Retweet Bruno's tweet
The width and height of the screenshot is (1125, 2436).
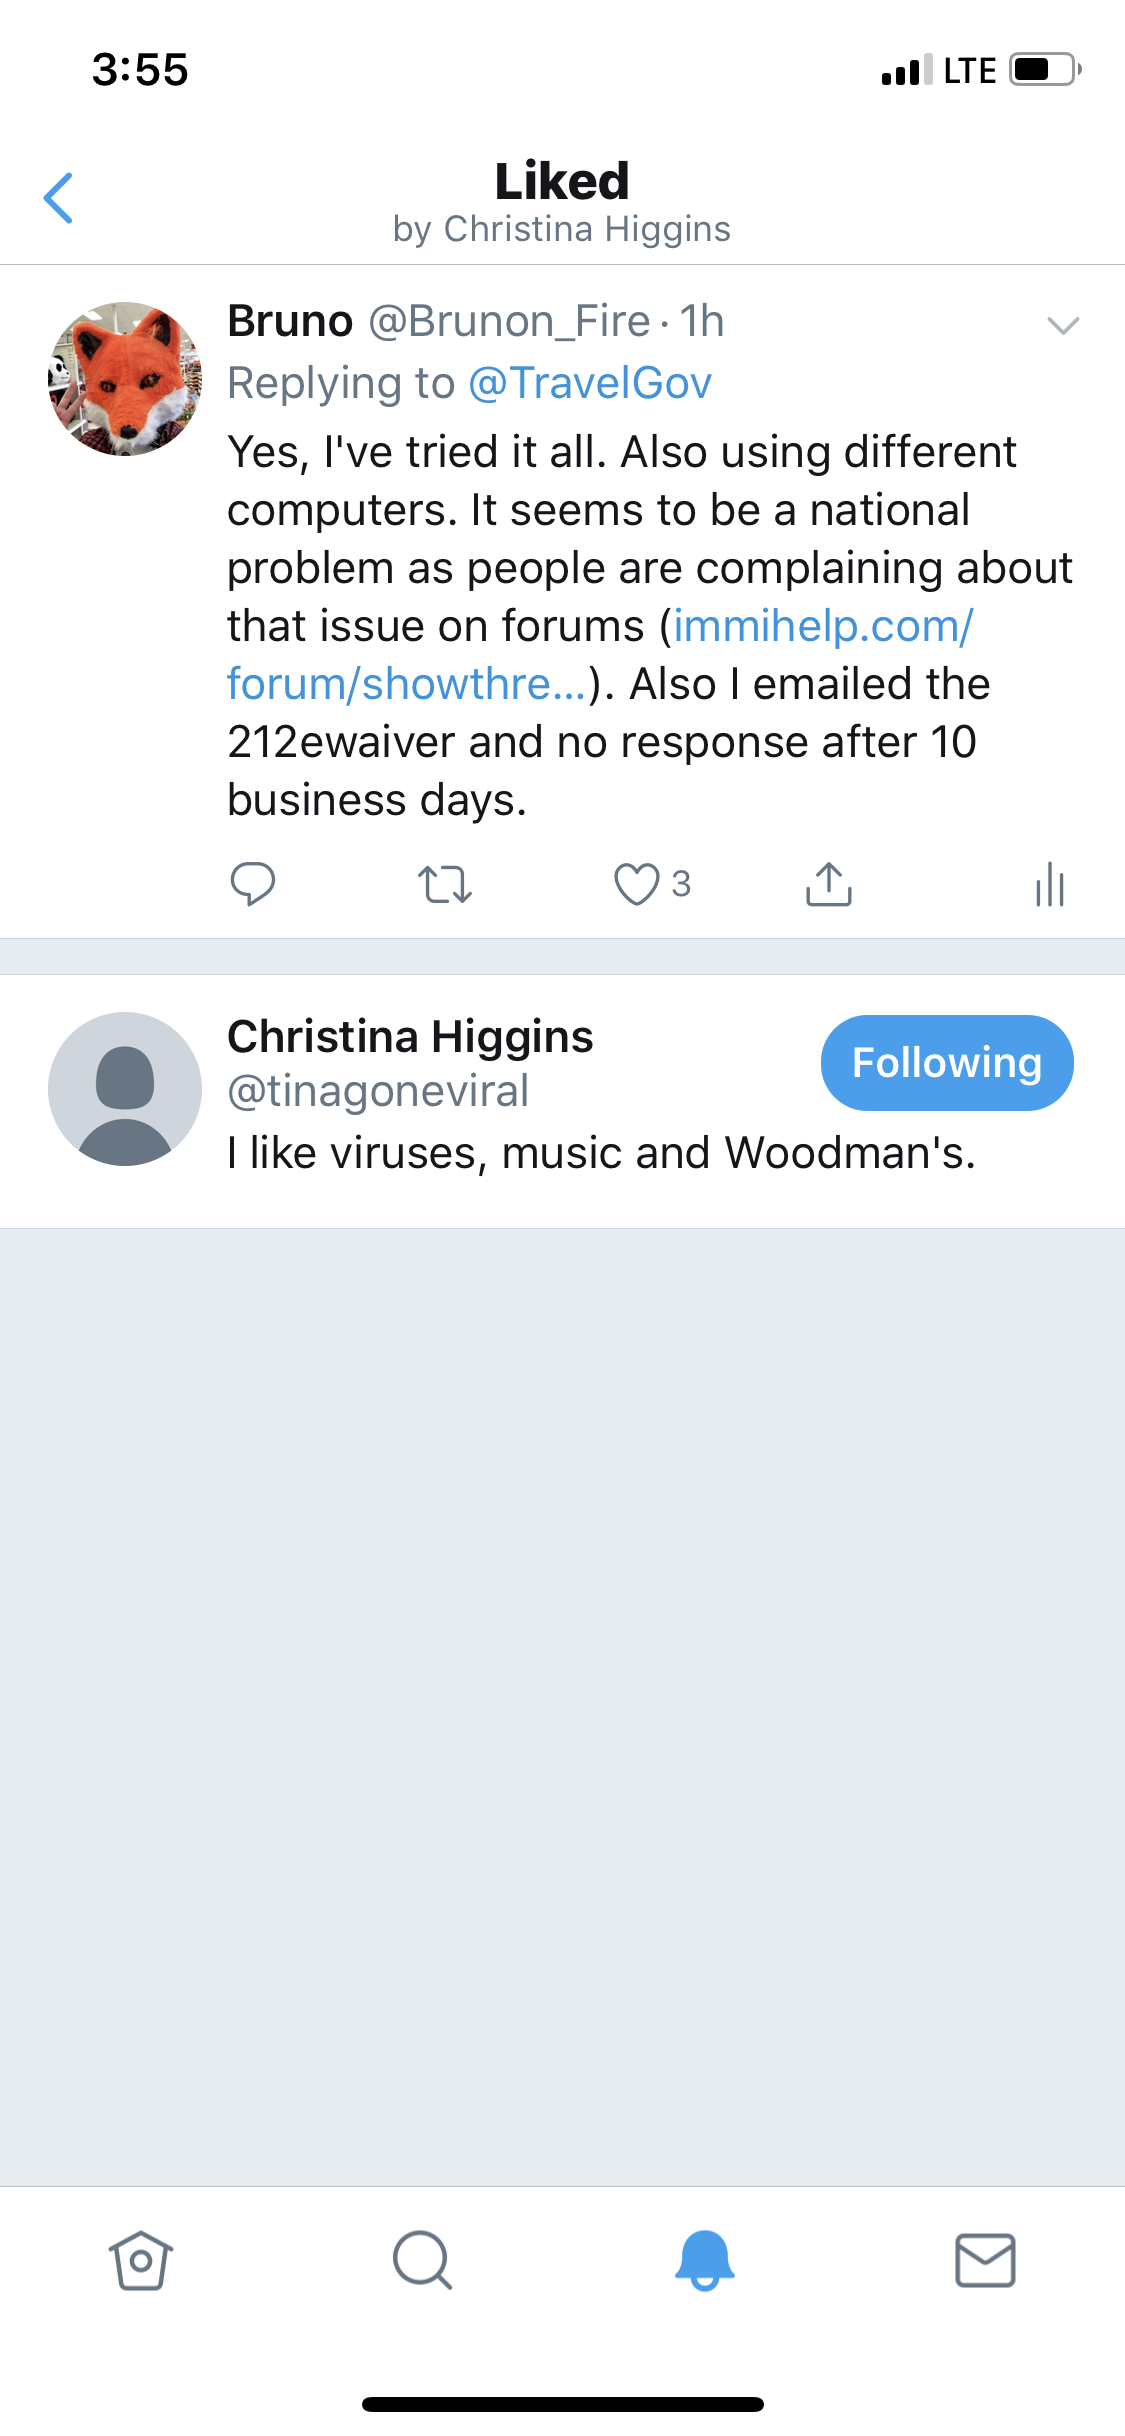click(x=444, y=885)
